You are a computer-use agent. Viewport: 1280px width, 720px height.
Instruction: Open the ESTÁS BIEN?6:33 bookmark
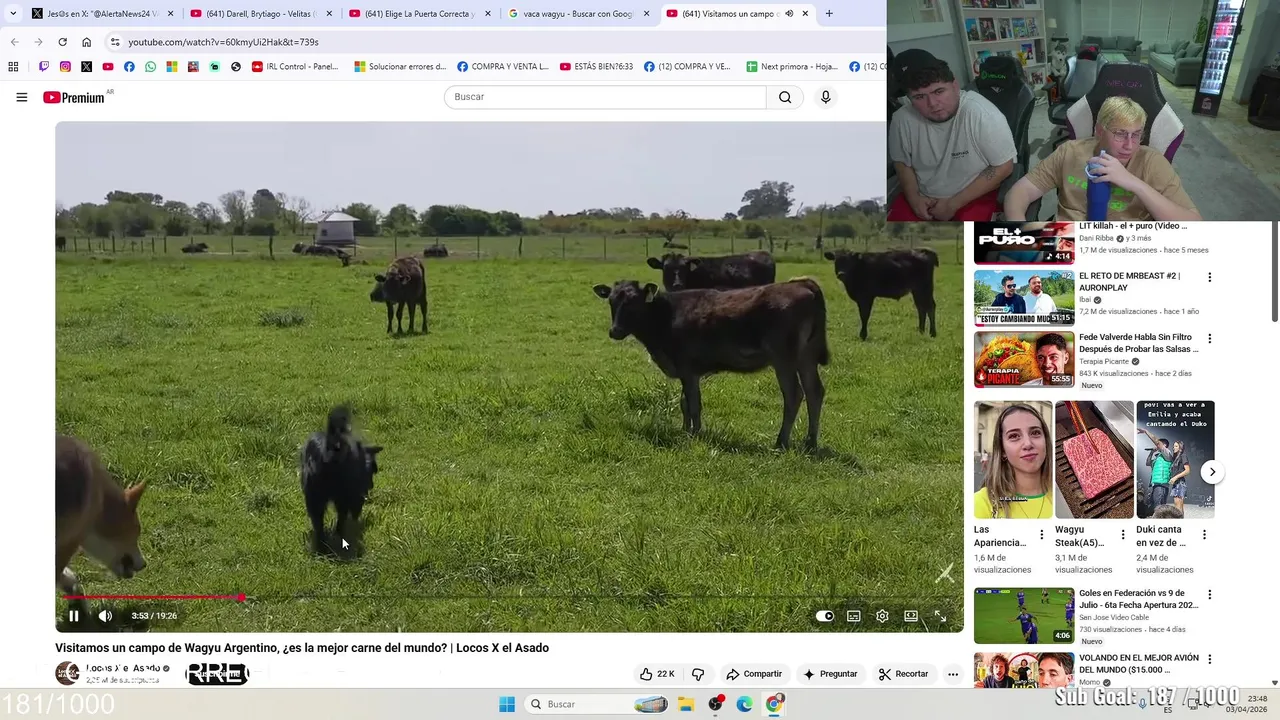(596, 67)
